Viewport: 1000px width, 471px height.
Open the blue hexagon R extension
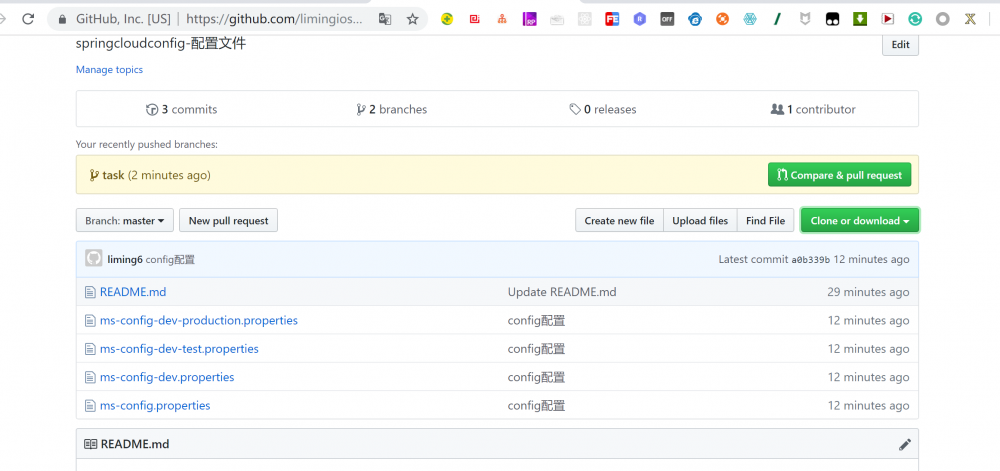pos(640,19)
